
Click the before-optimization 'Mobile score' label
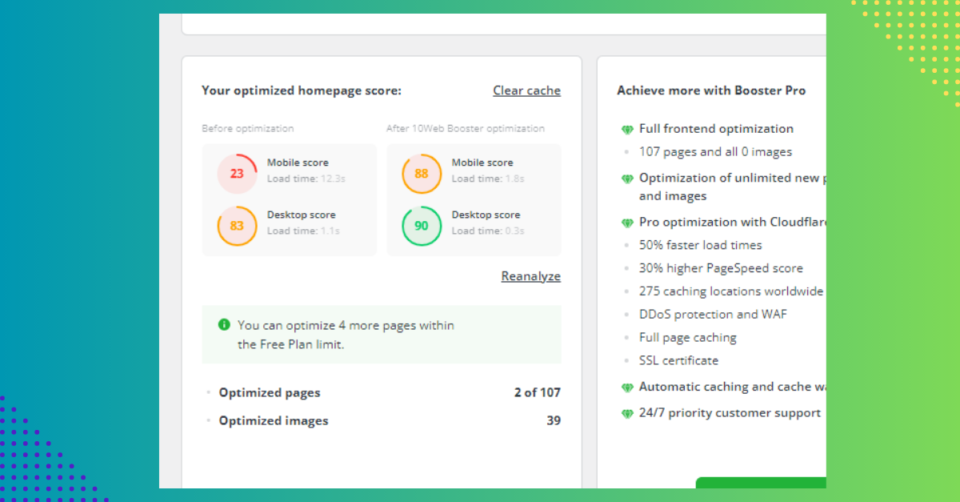(298, 163)
